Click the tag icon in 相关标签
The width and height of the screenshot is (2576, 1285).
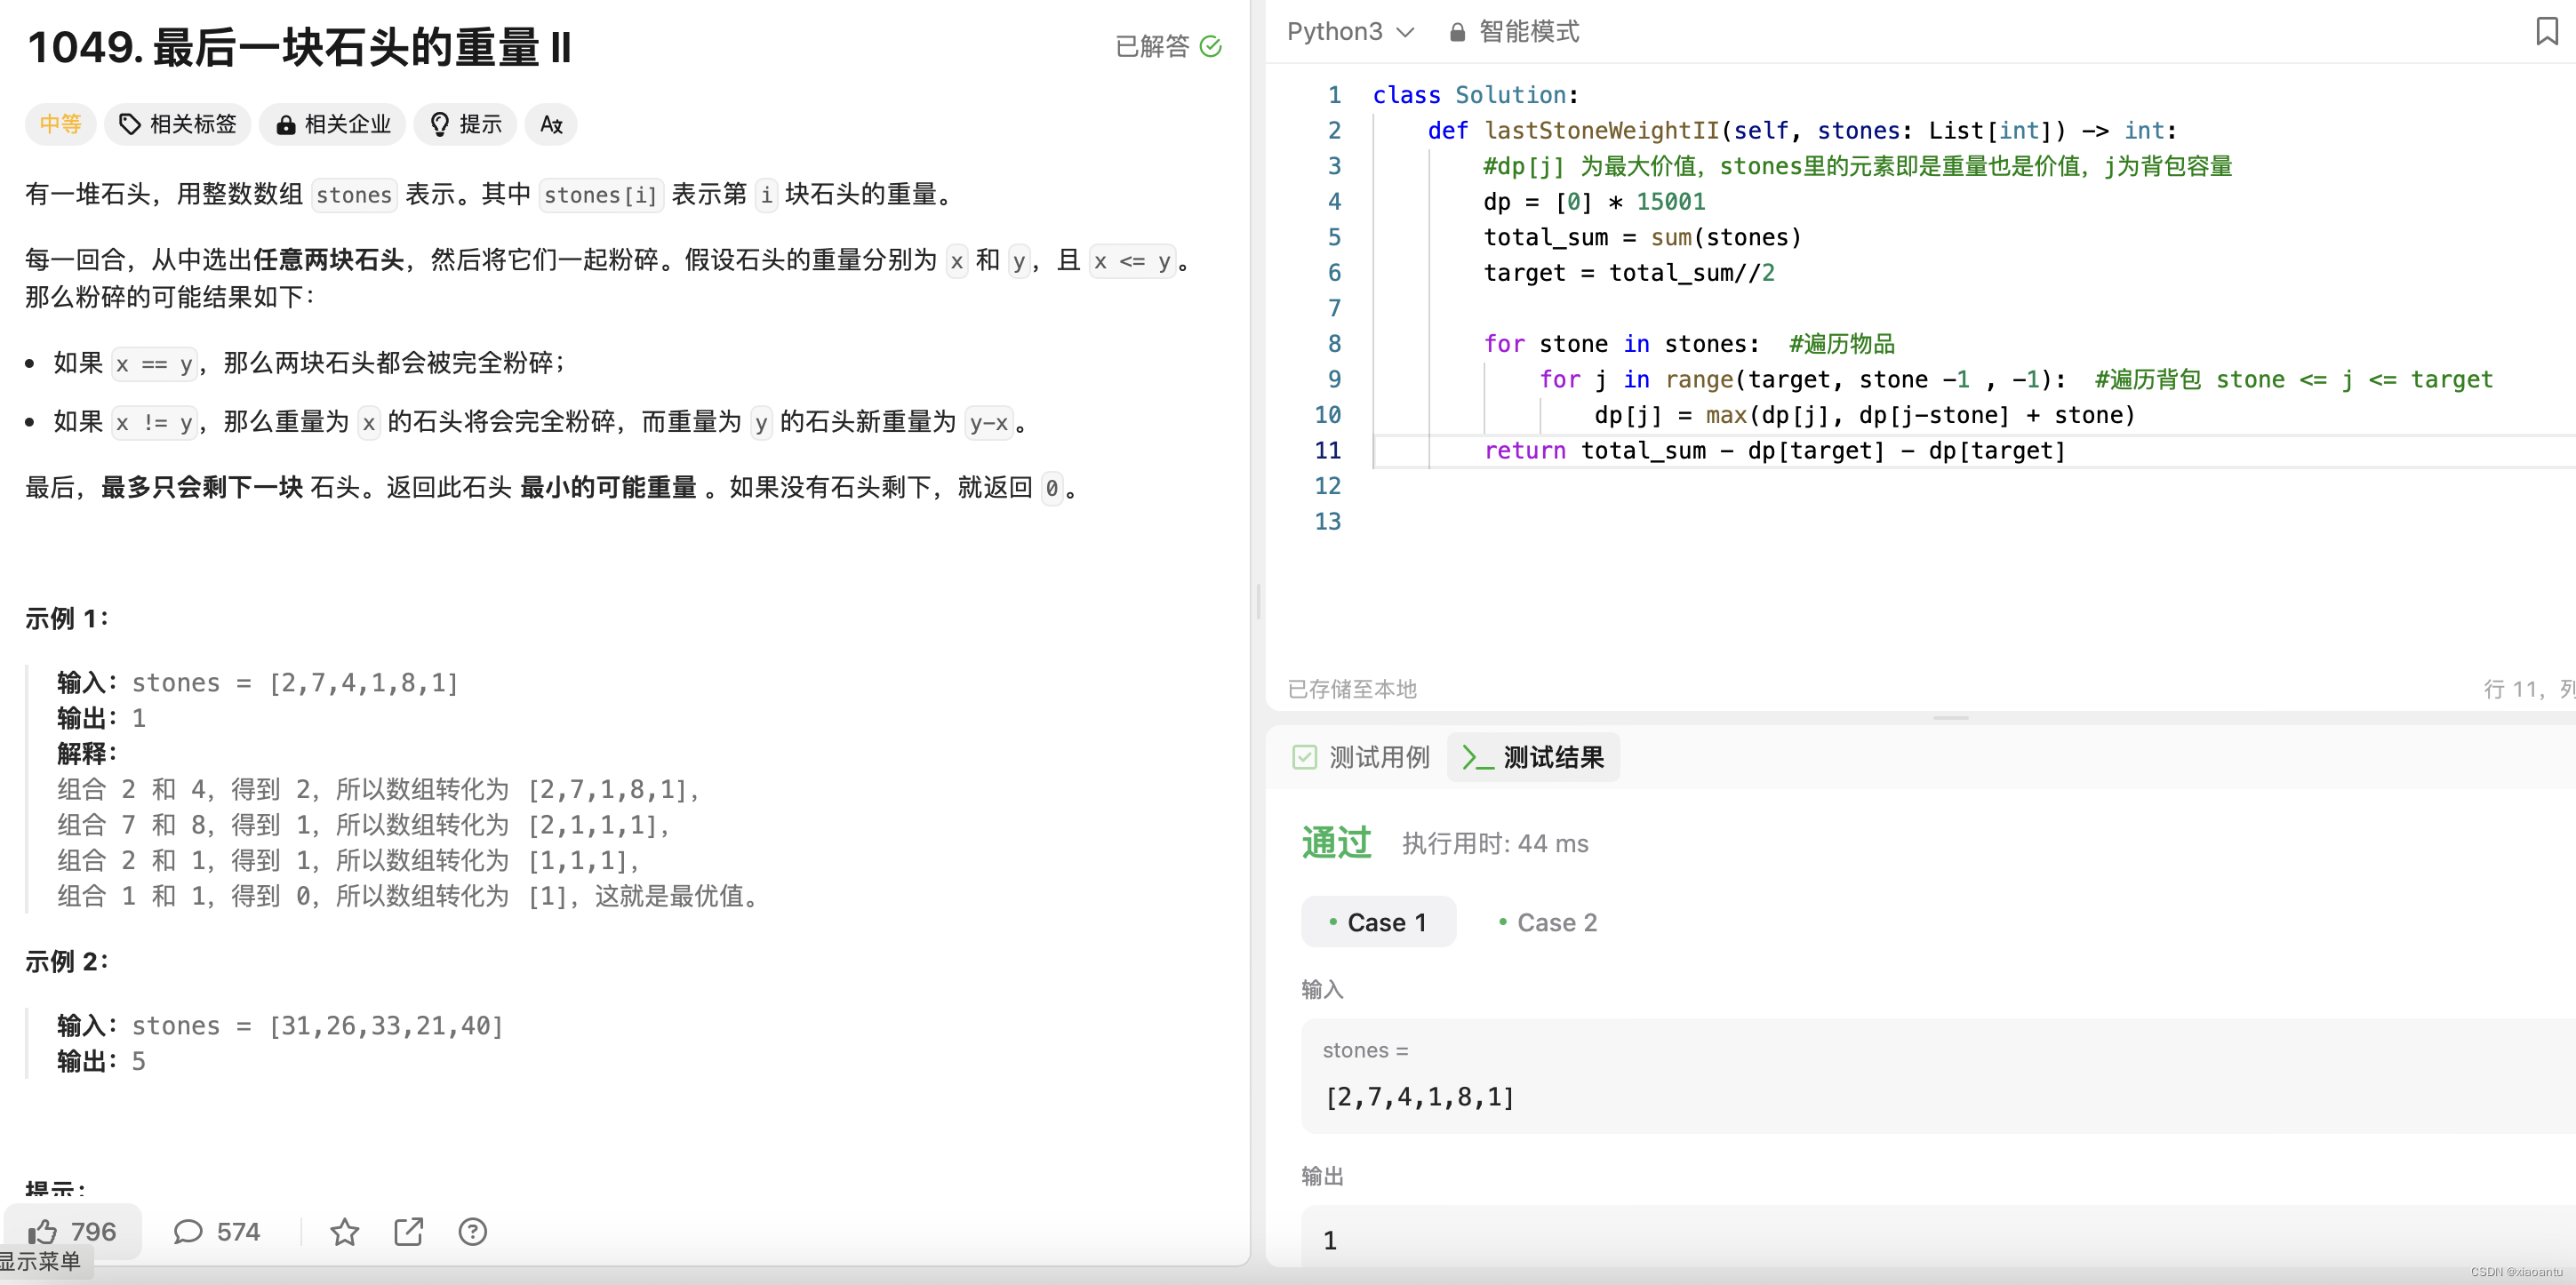[x=129, y=124]
